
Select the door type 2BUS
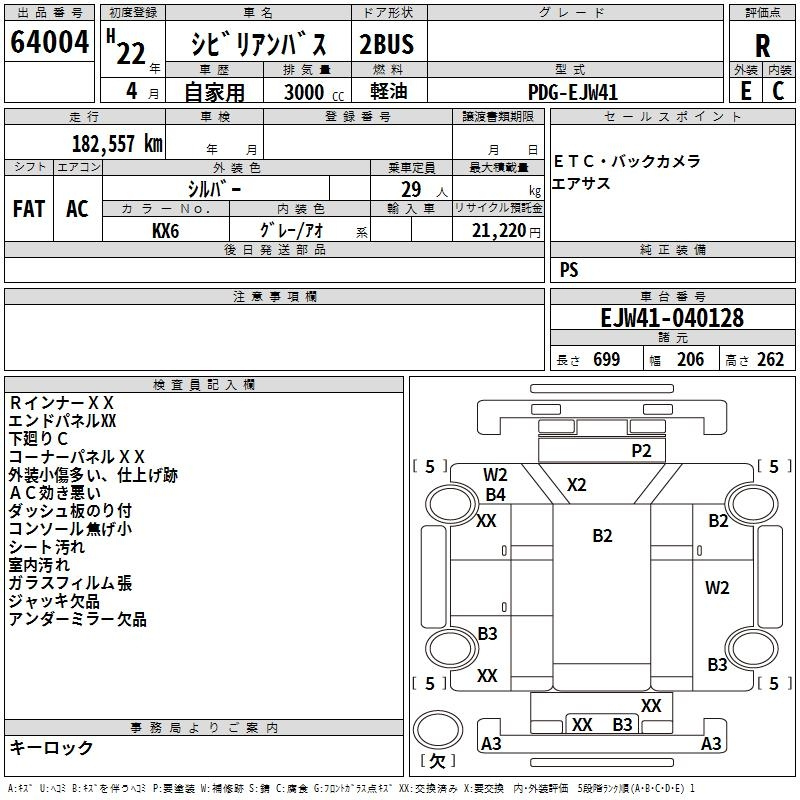387,44
